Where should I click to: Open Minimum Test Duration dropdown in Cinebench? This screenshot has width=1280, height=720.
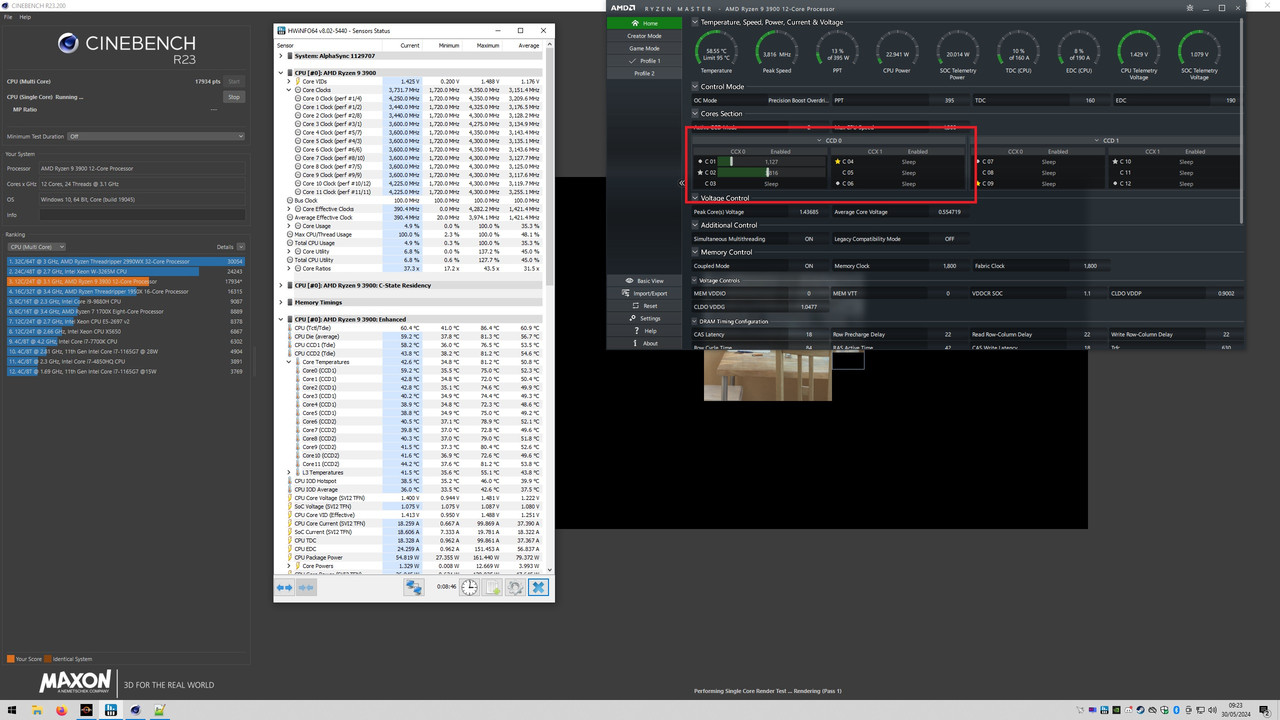pyautogui.click(x=156, y=136)
